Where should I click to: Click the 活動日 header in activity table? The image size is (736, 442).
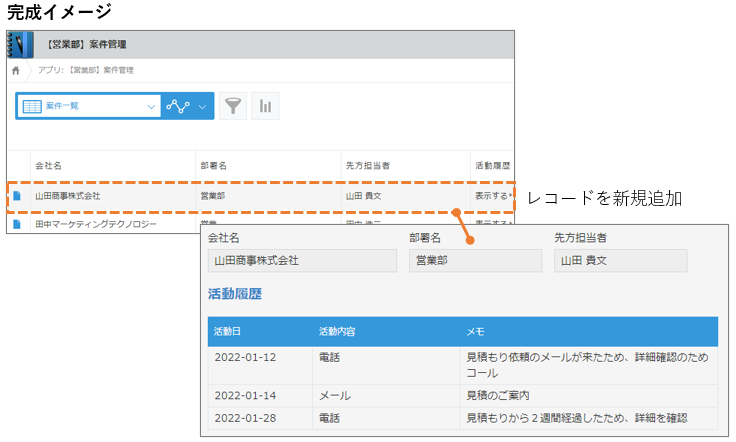pyautogui.click(x=225, y=331)
